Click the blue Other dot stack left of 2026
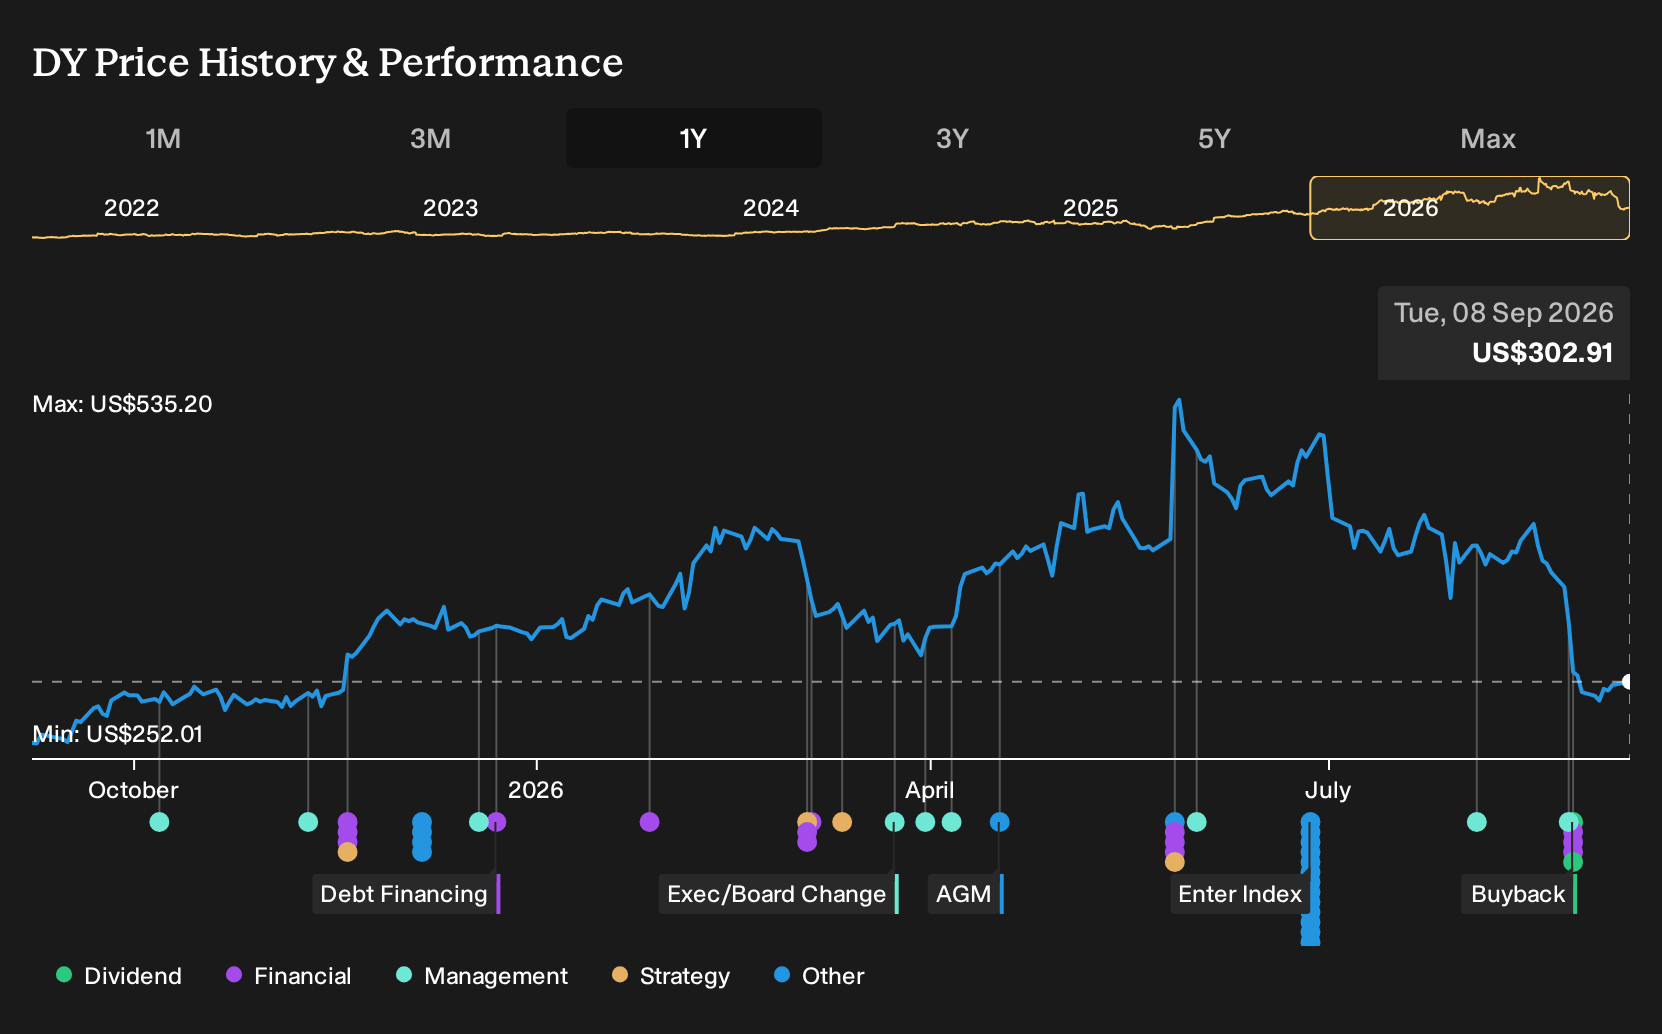 [422, 837]
